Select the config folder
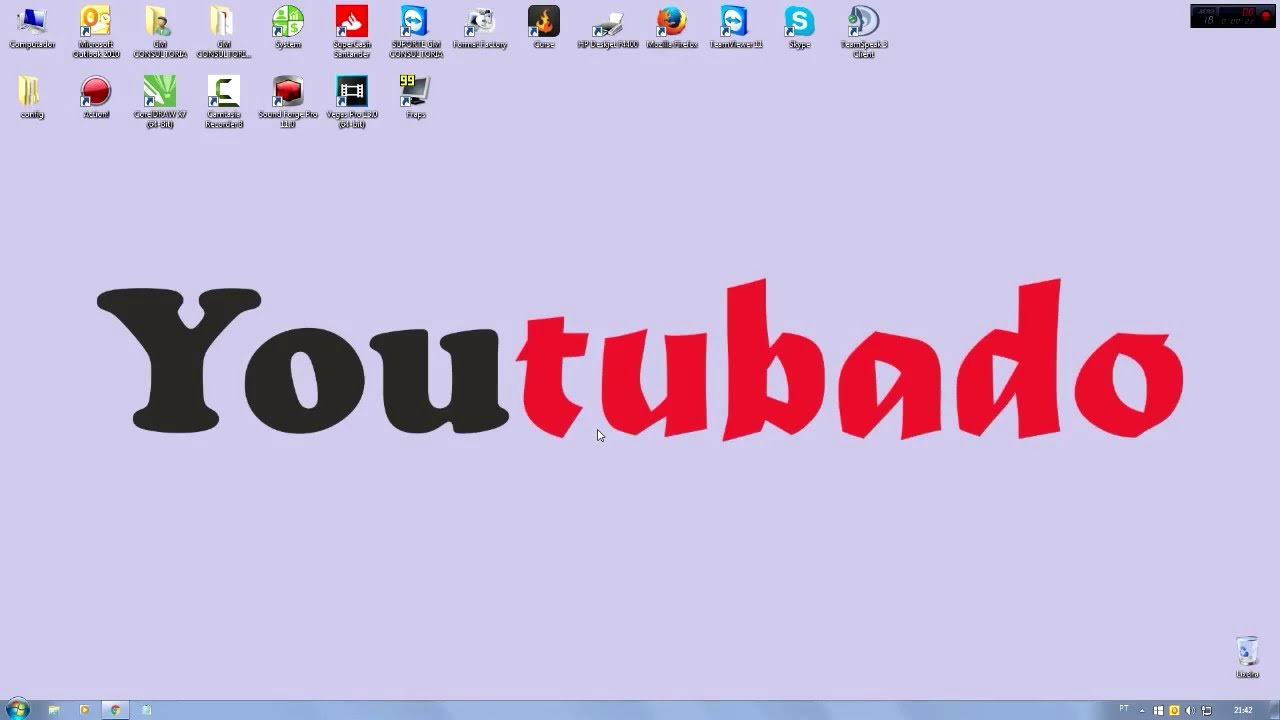Viewport: 1280px width, 720px height. point(32,98)
